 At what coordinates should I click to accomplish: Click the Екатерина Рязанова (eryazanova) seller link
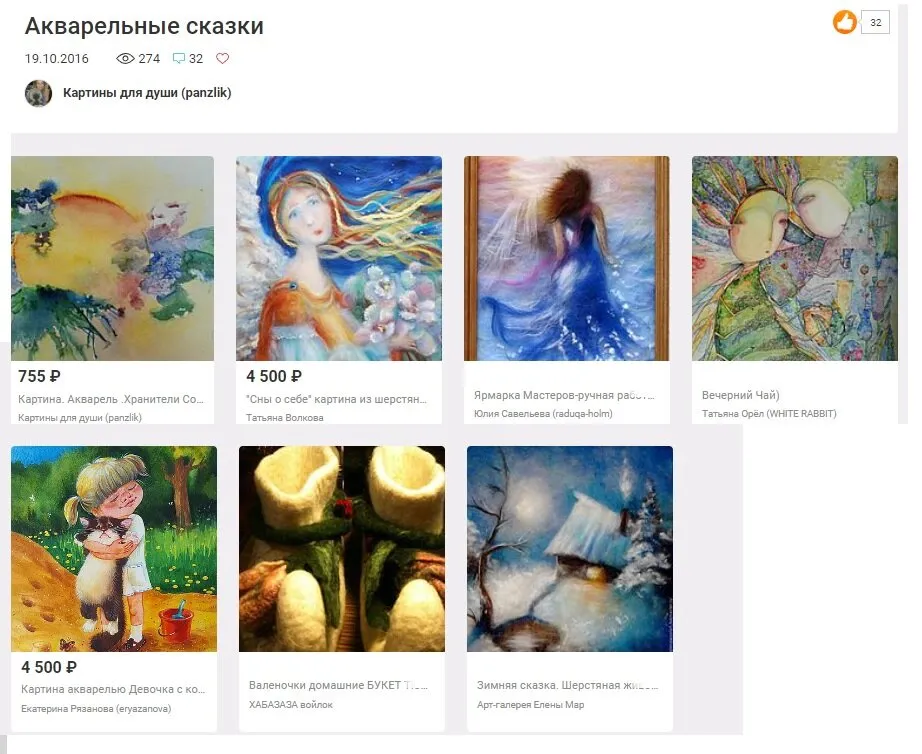[x=96, y=709]
